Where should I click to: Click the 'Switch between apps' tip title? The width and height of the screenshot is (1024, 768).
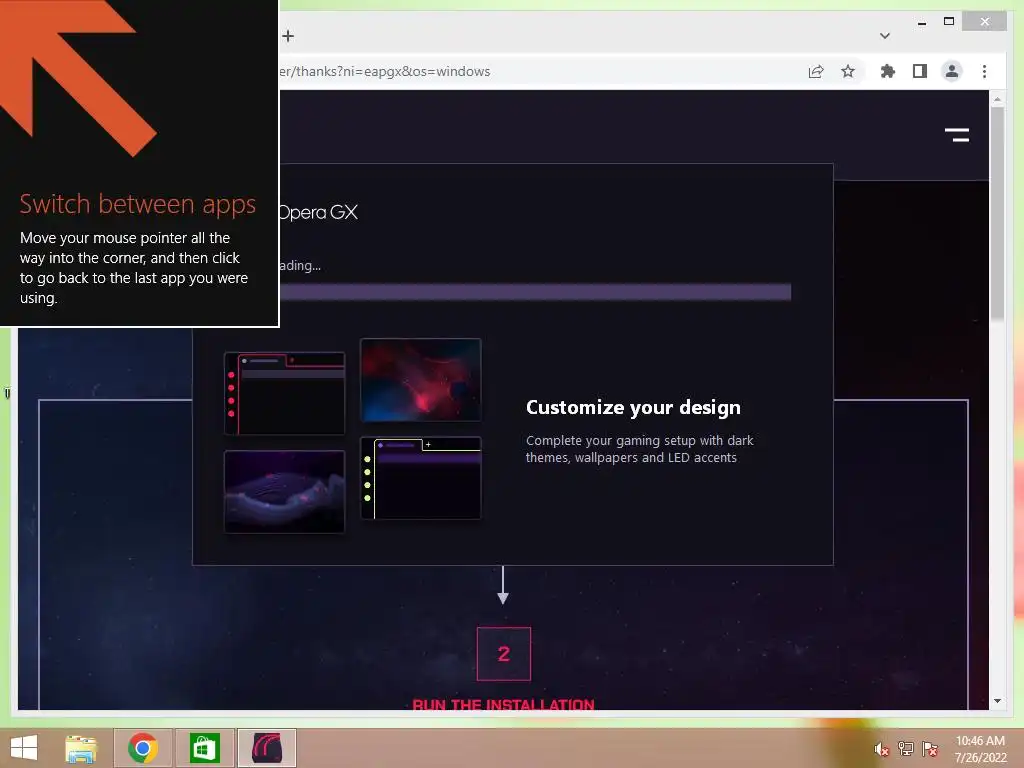[x=138, y=204]
